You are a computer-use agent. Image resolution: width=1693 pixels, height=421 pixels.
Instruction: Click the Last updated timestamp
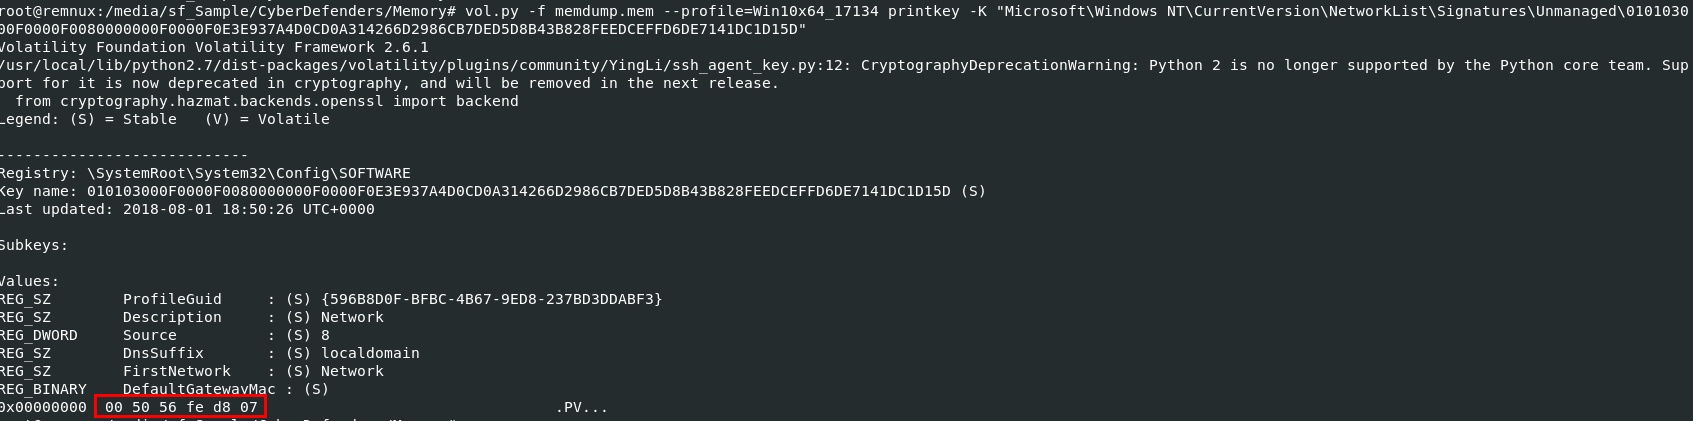[248, 209]
